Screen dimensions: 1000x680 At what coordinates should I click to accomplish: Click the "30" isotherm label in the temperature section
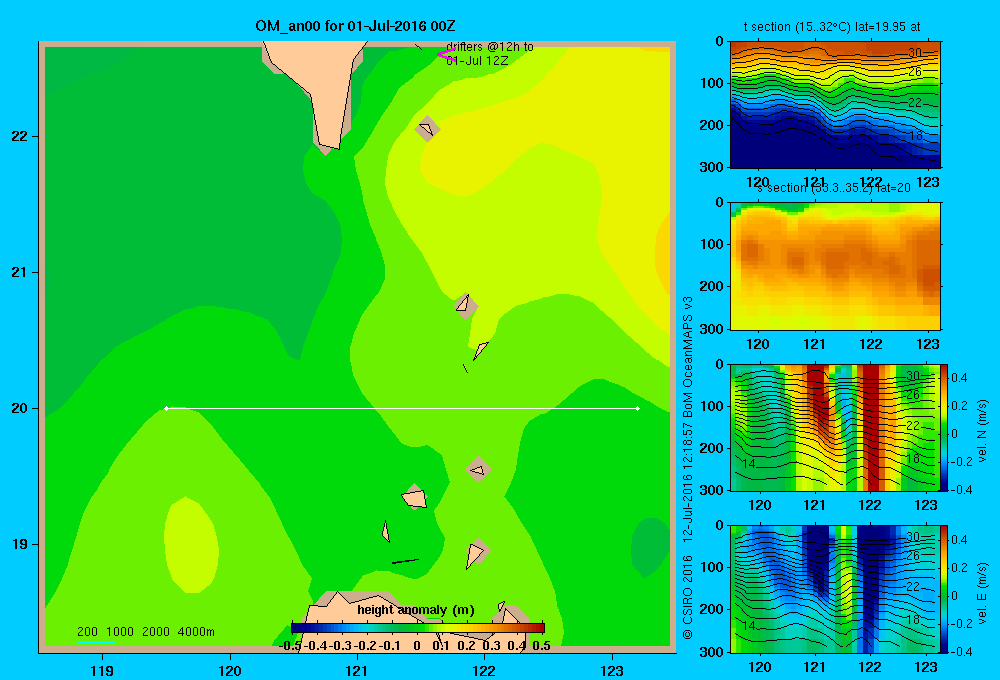click(x=915, y=53)
